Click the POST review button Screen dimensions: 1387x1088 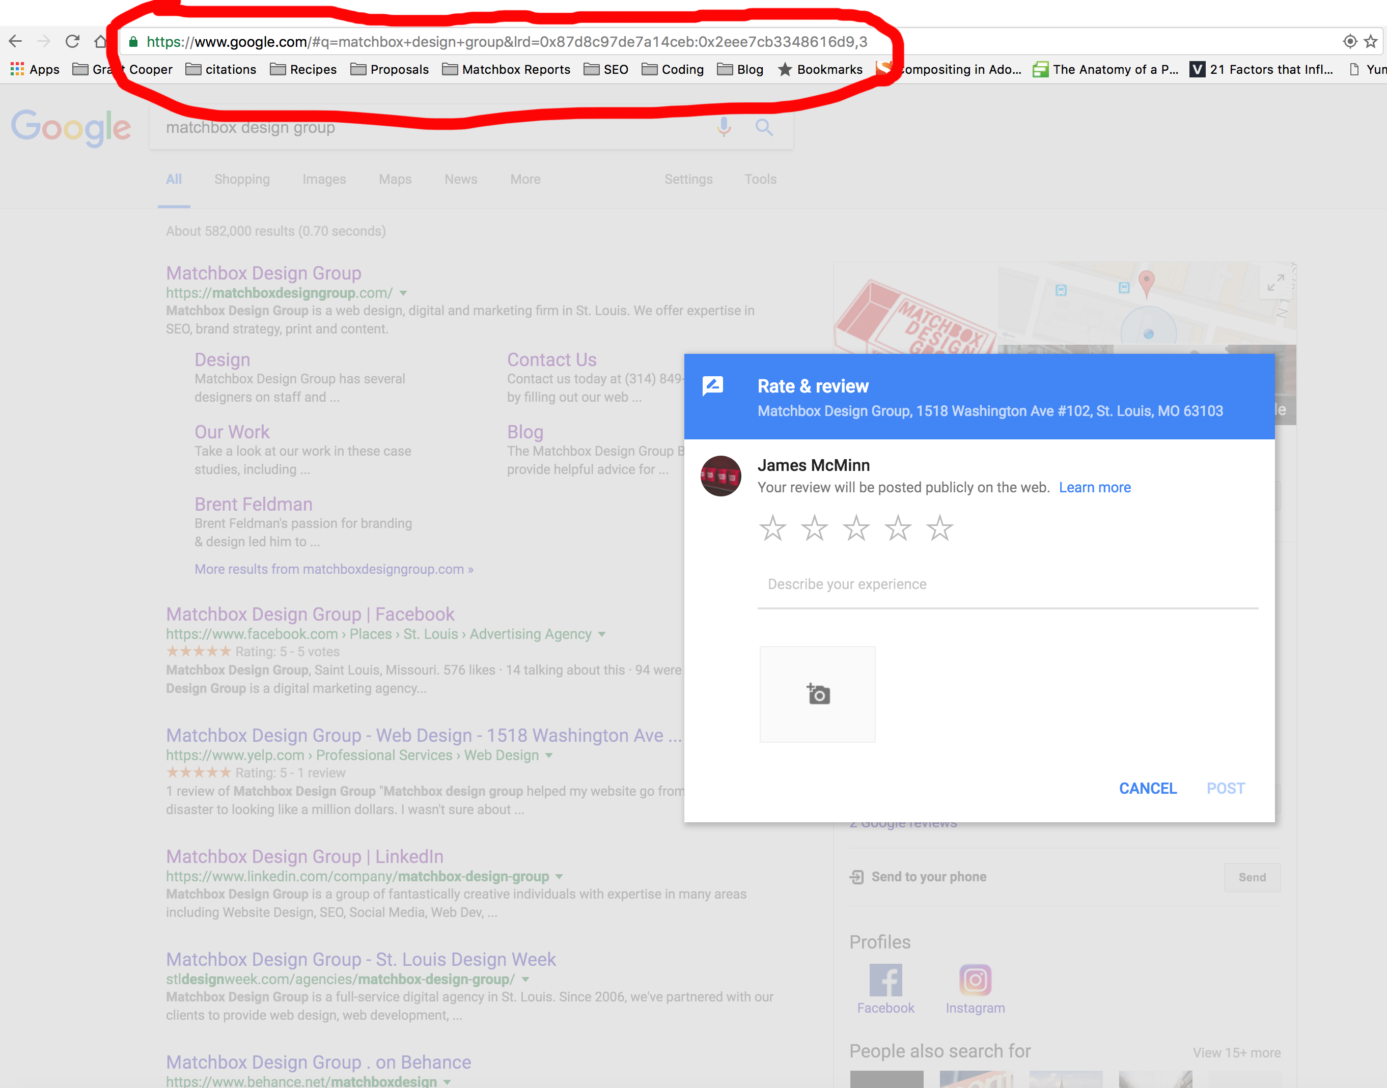pos(1226,788)
